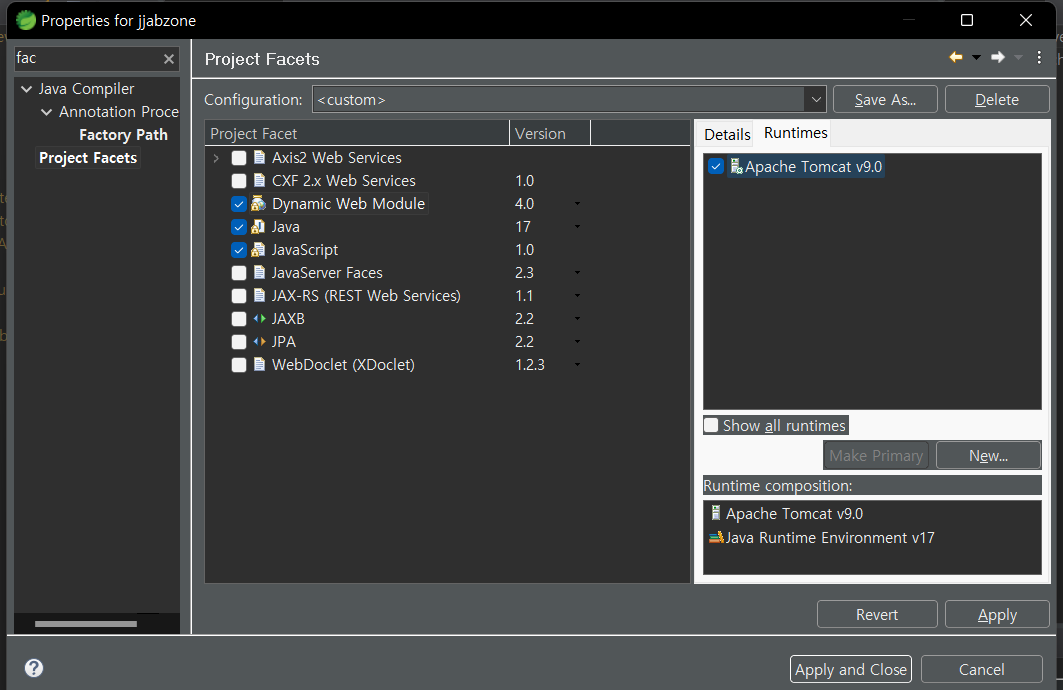The width and height of the screenshot is (1063, 690).
Task: Click the left tree horizontal scrollbar
Action: (86, 624)
